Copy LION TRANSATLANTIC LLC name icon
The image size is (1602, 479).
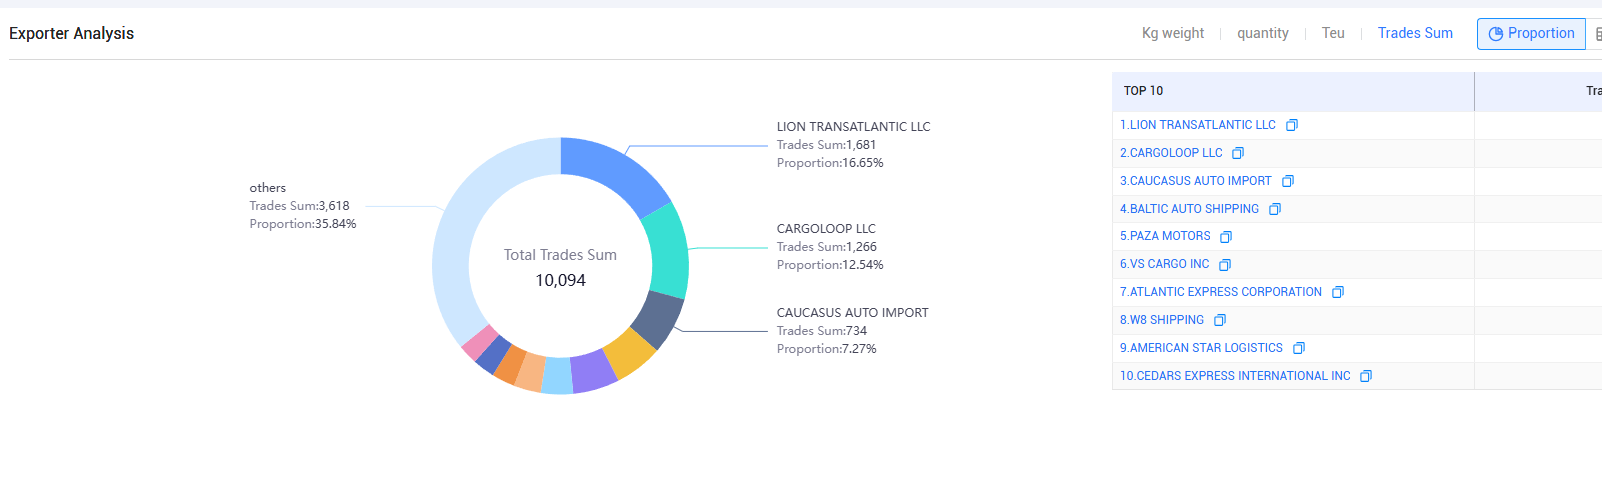pyautogui.click(x=1292, y=125)
